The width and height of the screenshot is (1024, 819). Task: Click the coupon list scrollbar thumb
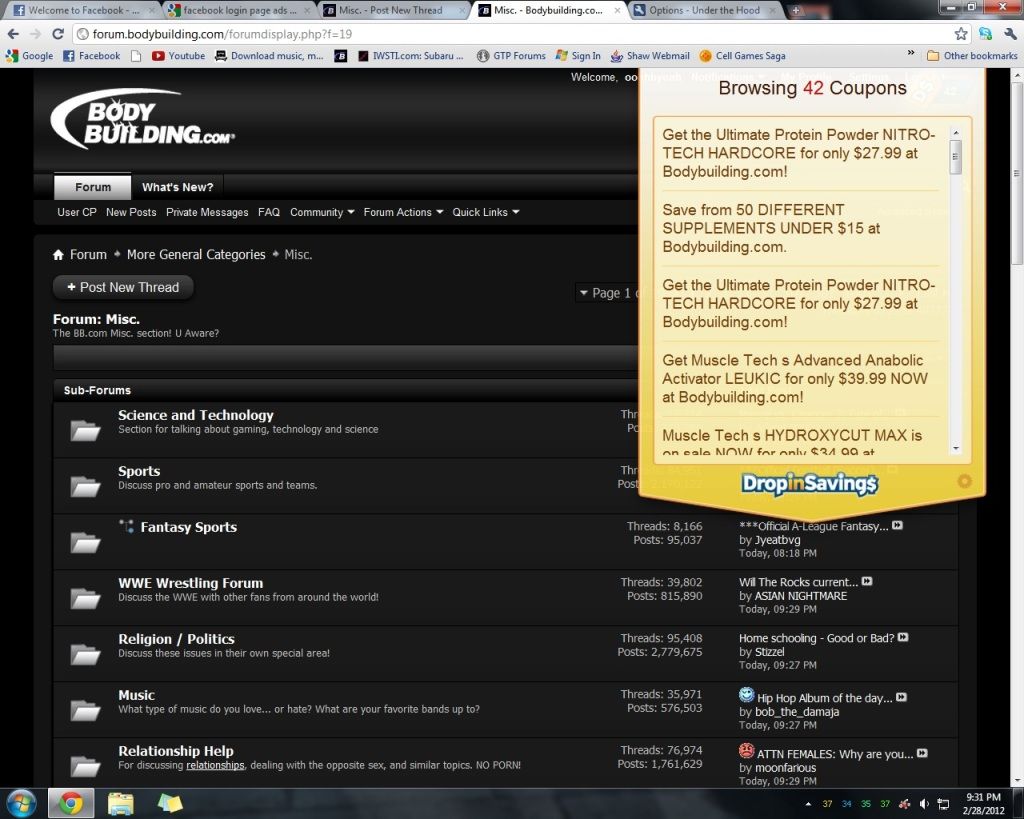tap(955, 156)
